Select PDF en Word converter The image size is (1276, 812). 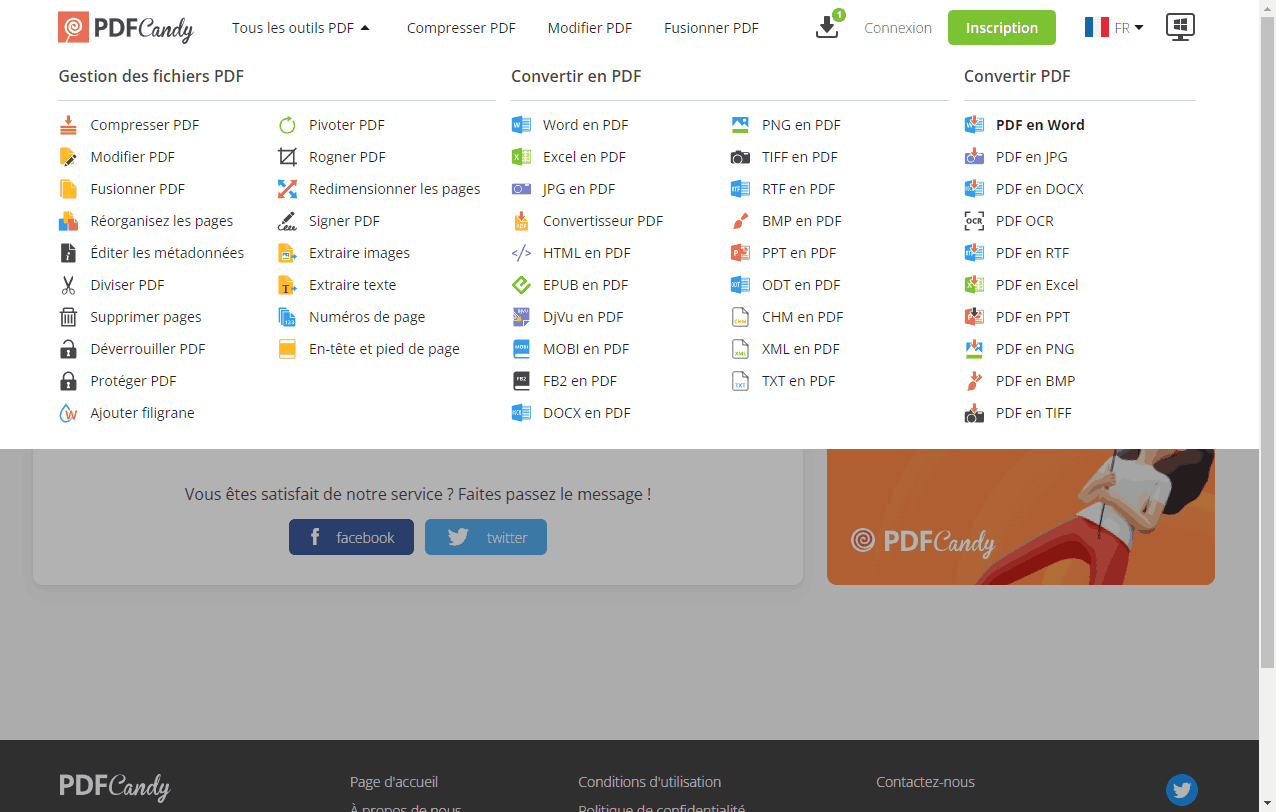pos(1040,125)
